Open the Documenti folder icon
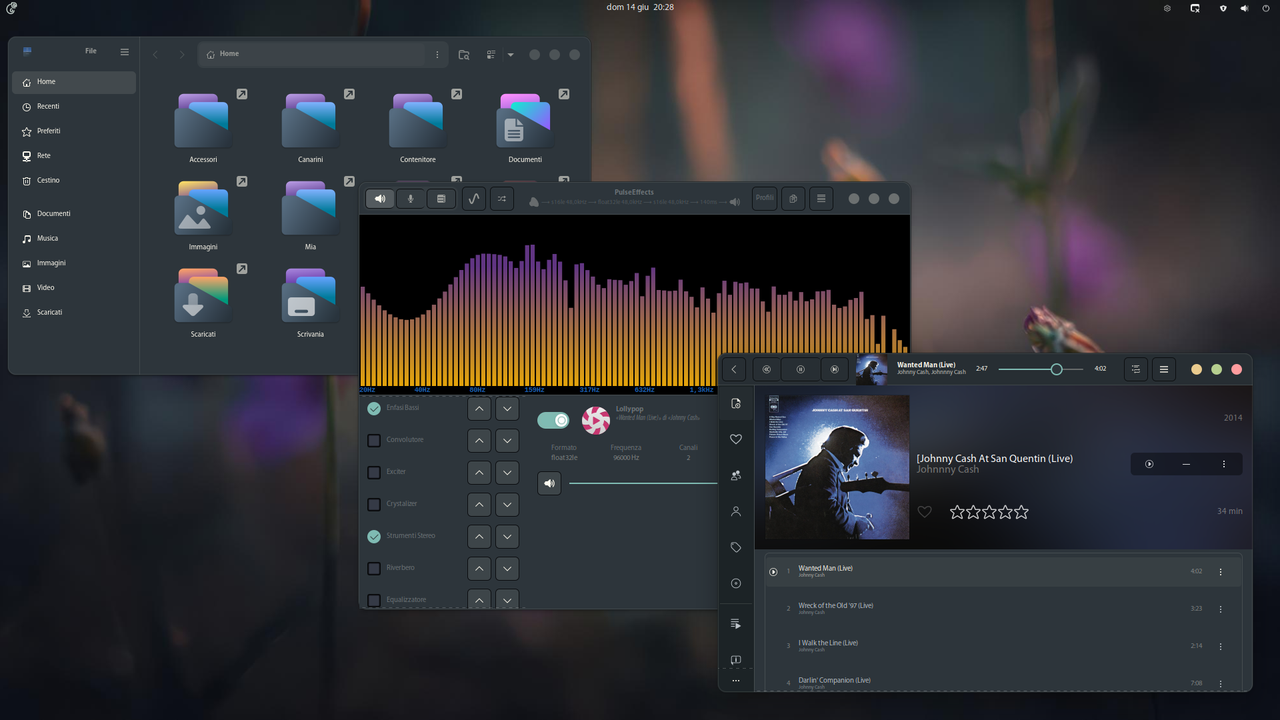 [524, 120]
